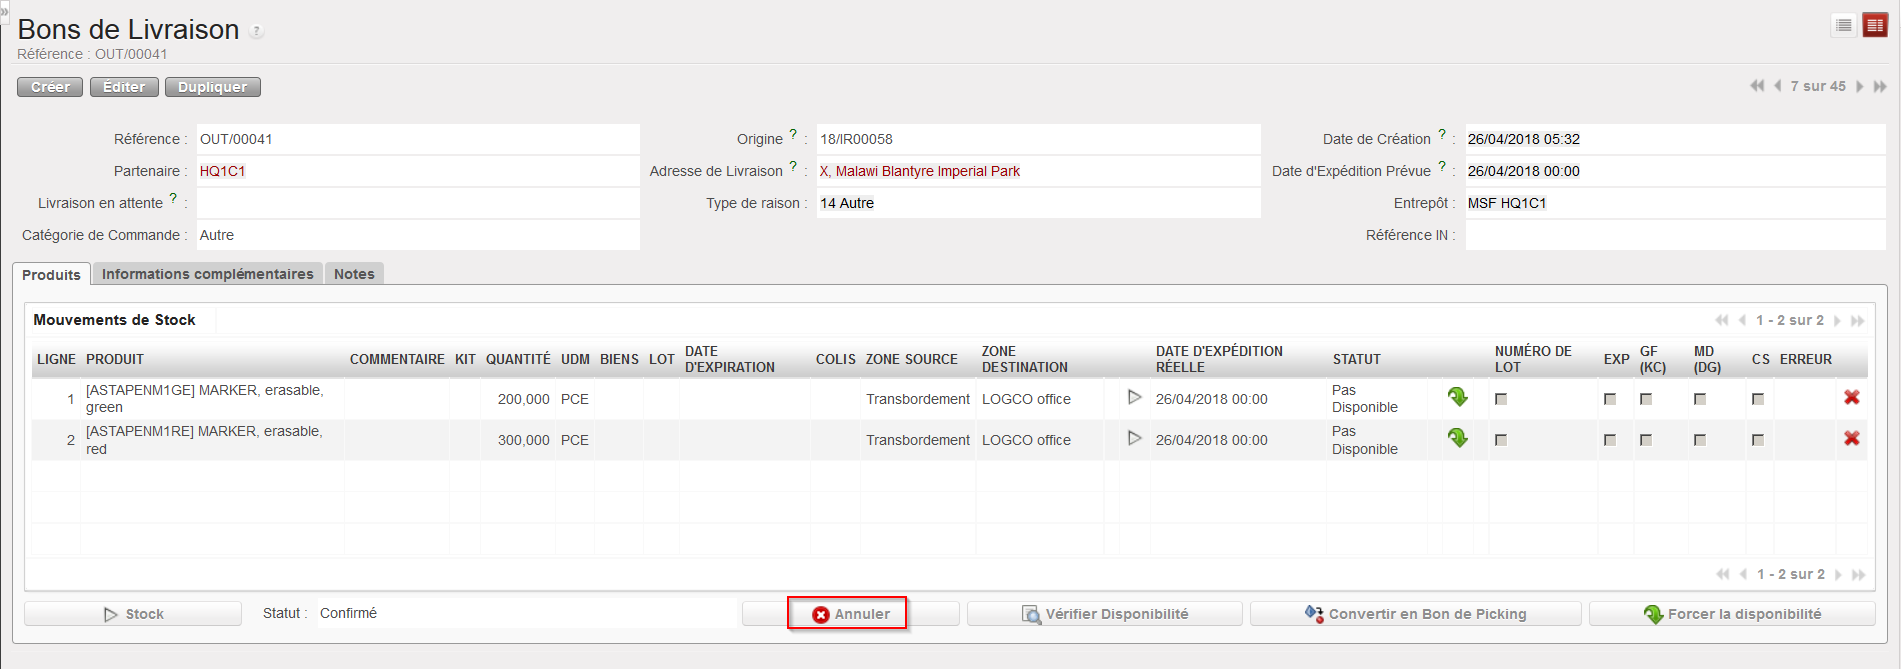
Task: Switch to list view icon
Action: (1844, 26)
